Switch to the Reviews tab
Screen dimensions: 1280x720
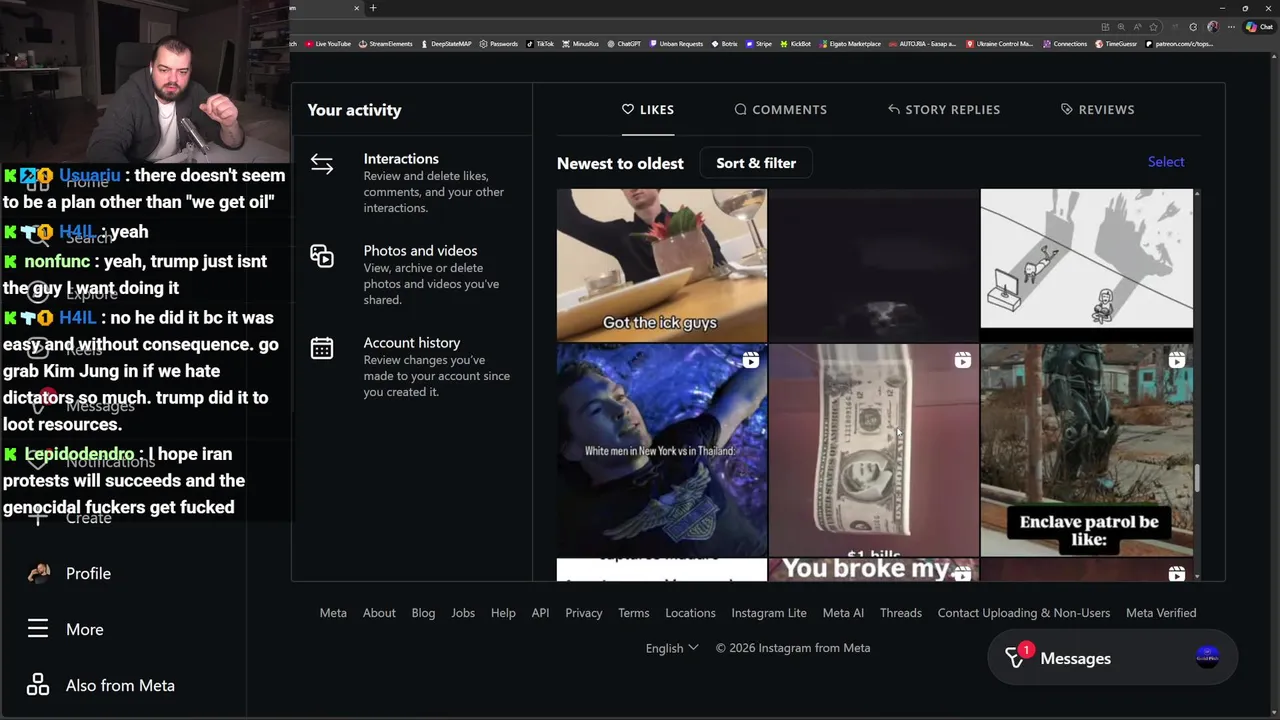coord(1097,110)
